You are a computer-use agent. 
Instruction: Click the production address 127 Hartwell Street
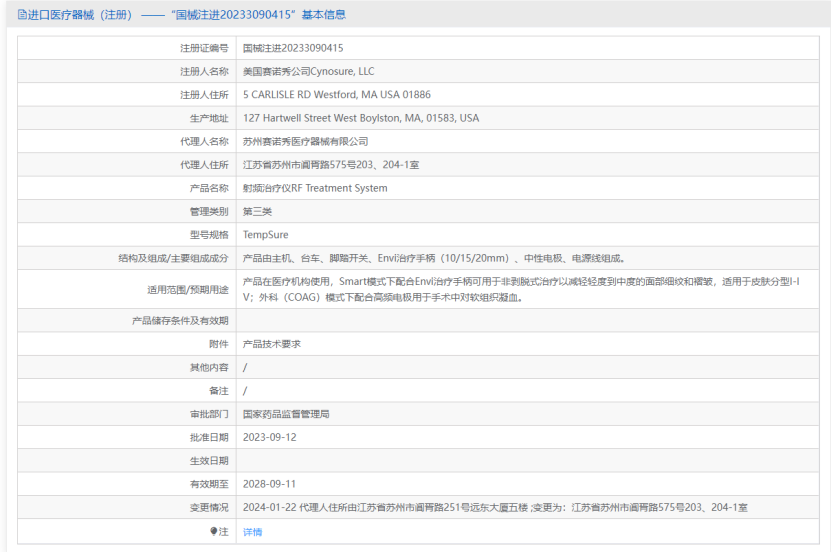pos(360,118)
